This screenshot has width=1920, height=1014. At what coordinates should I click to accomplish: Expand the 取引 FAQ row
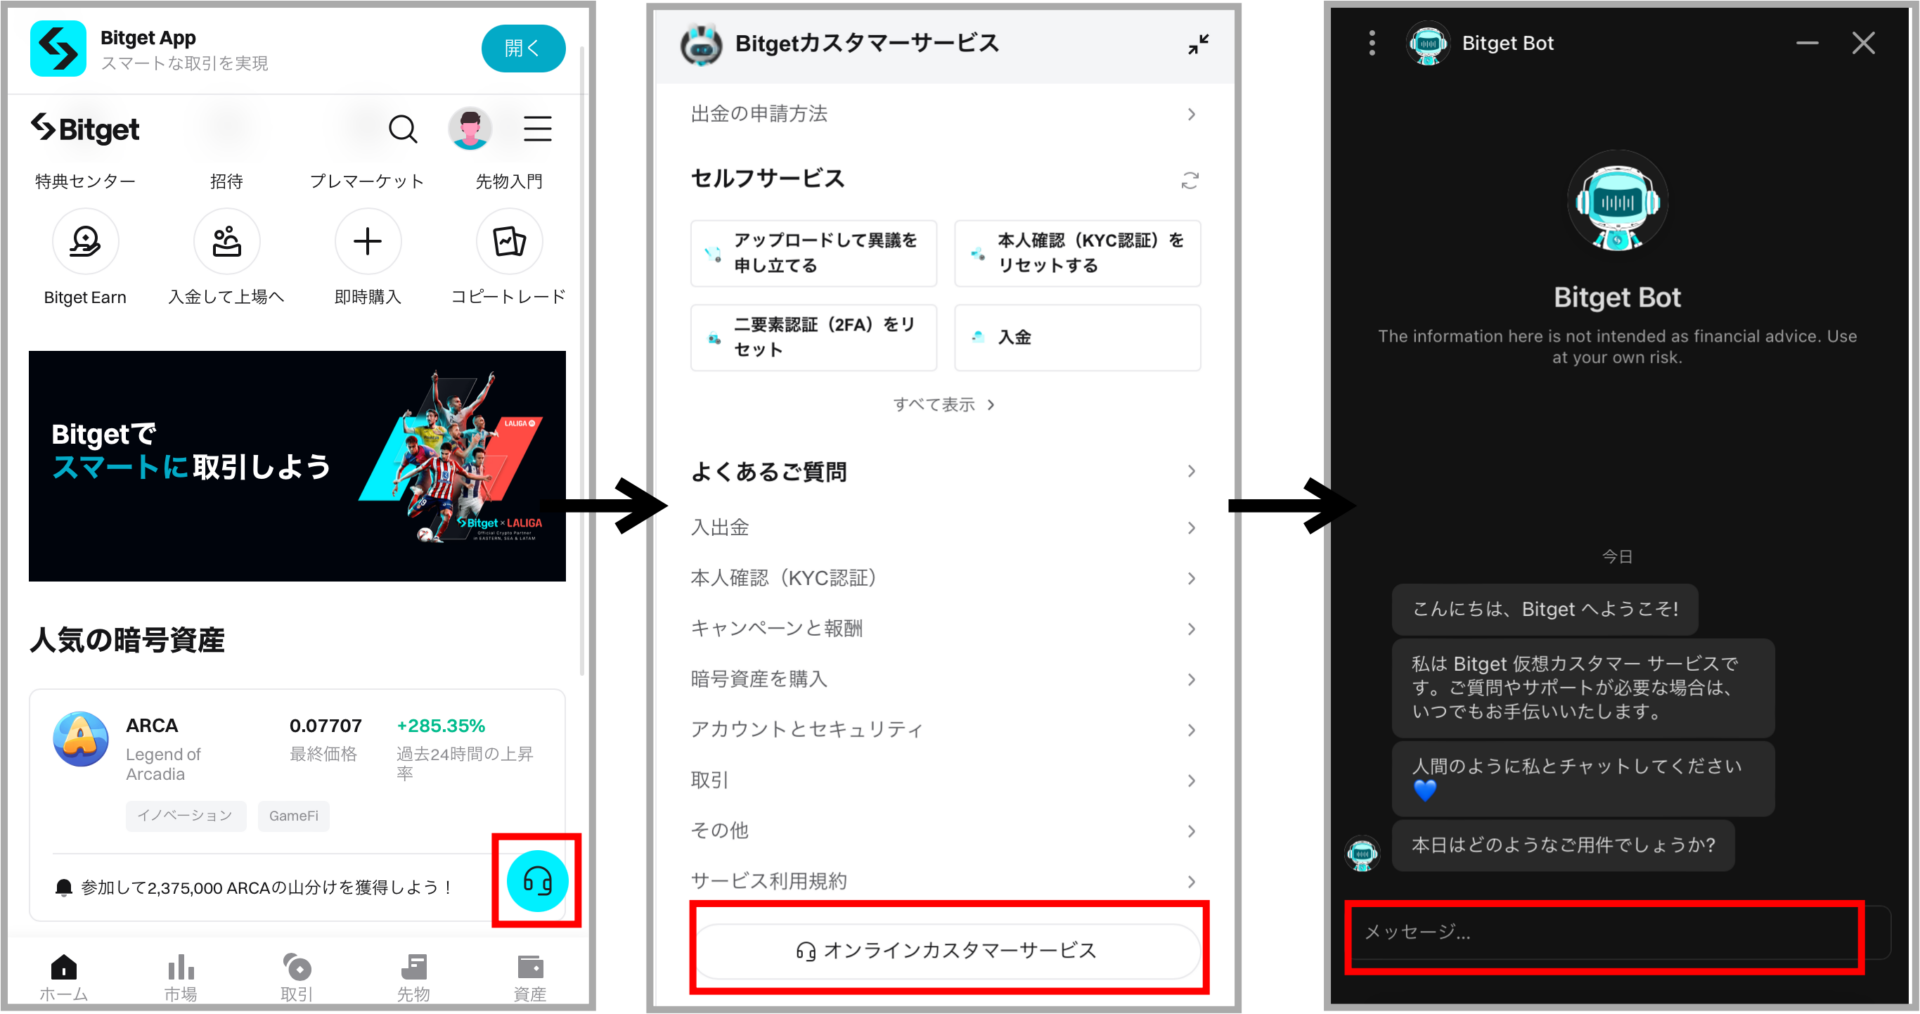(944, 780)
